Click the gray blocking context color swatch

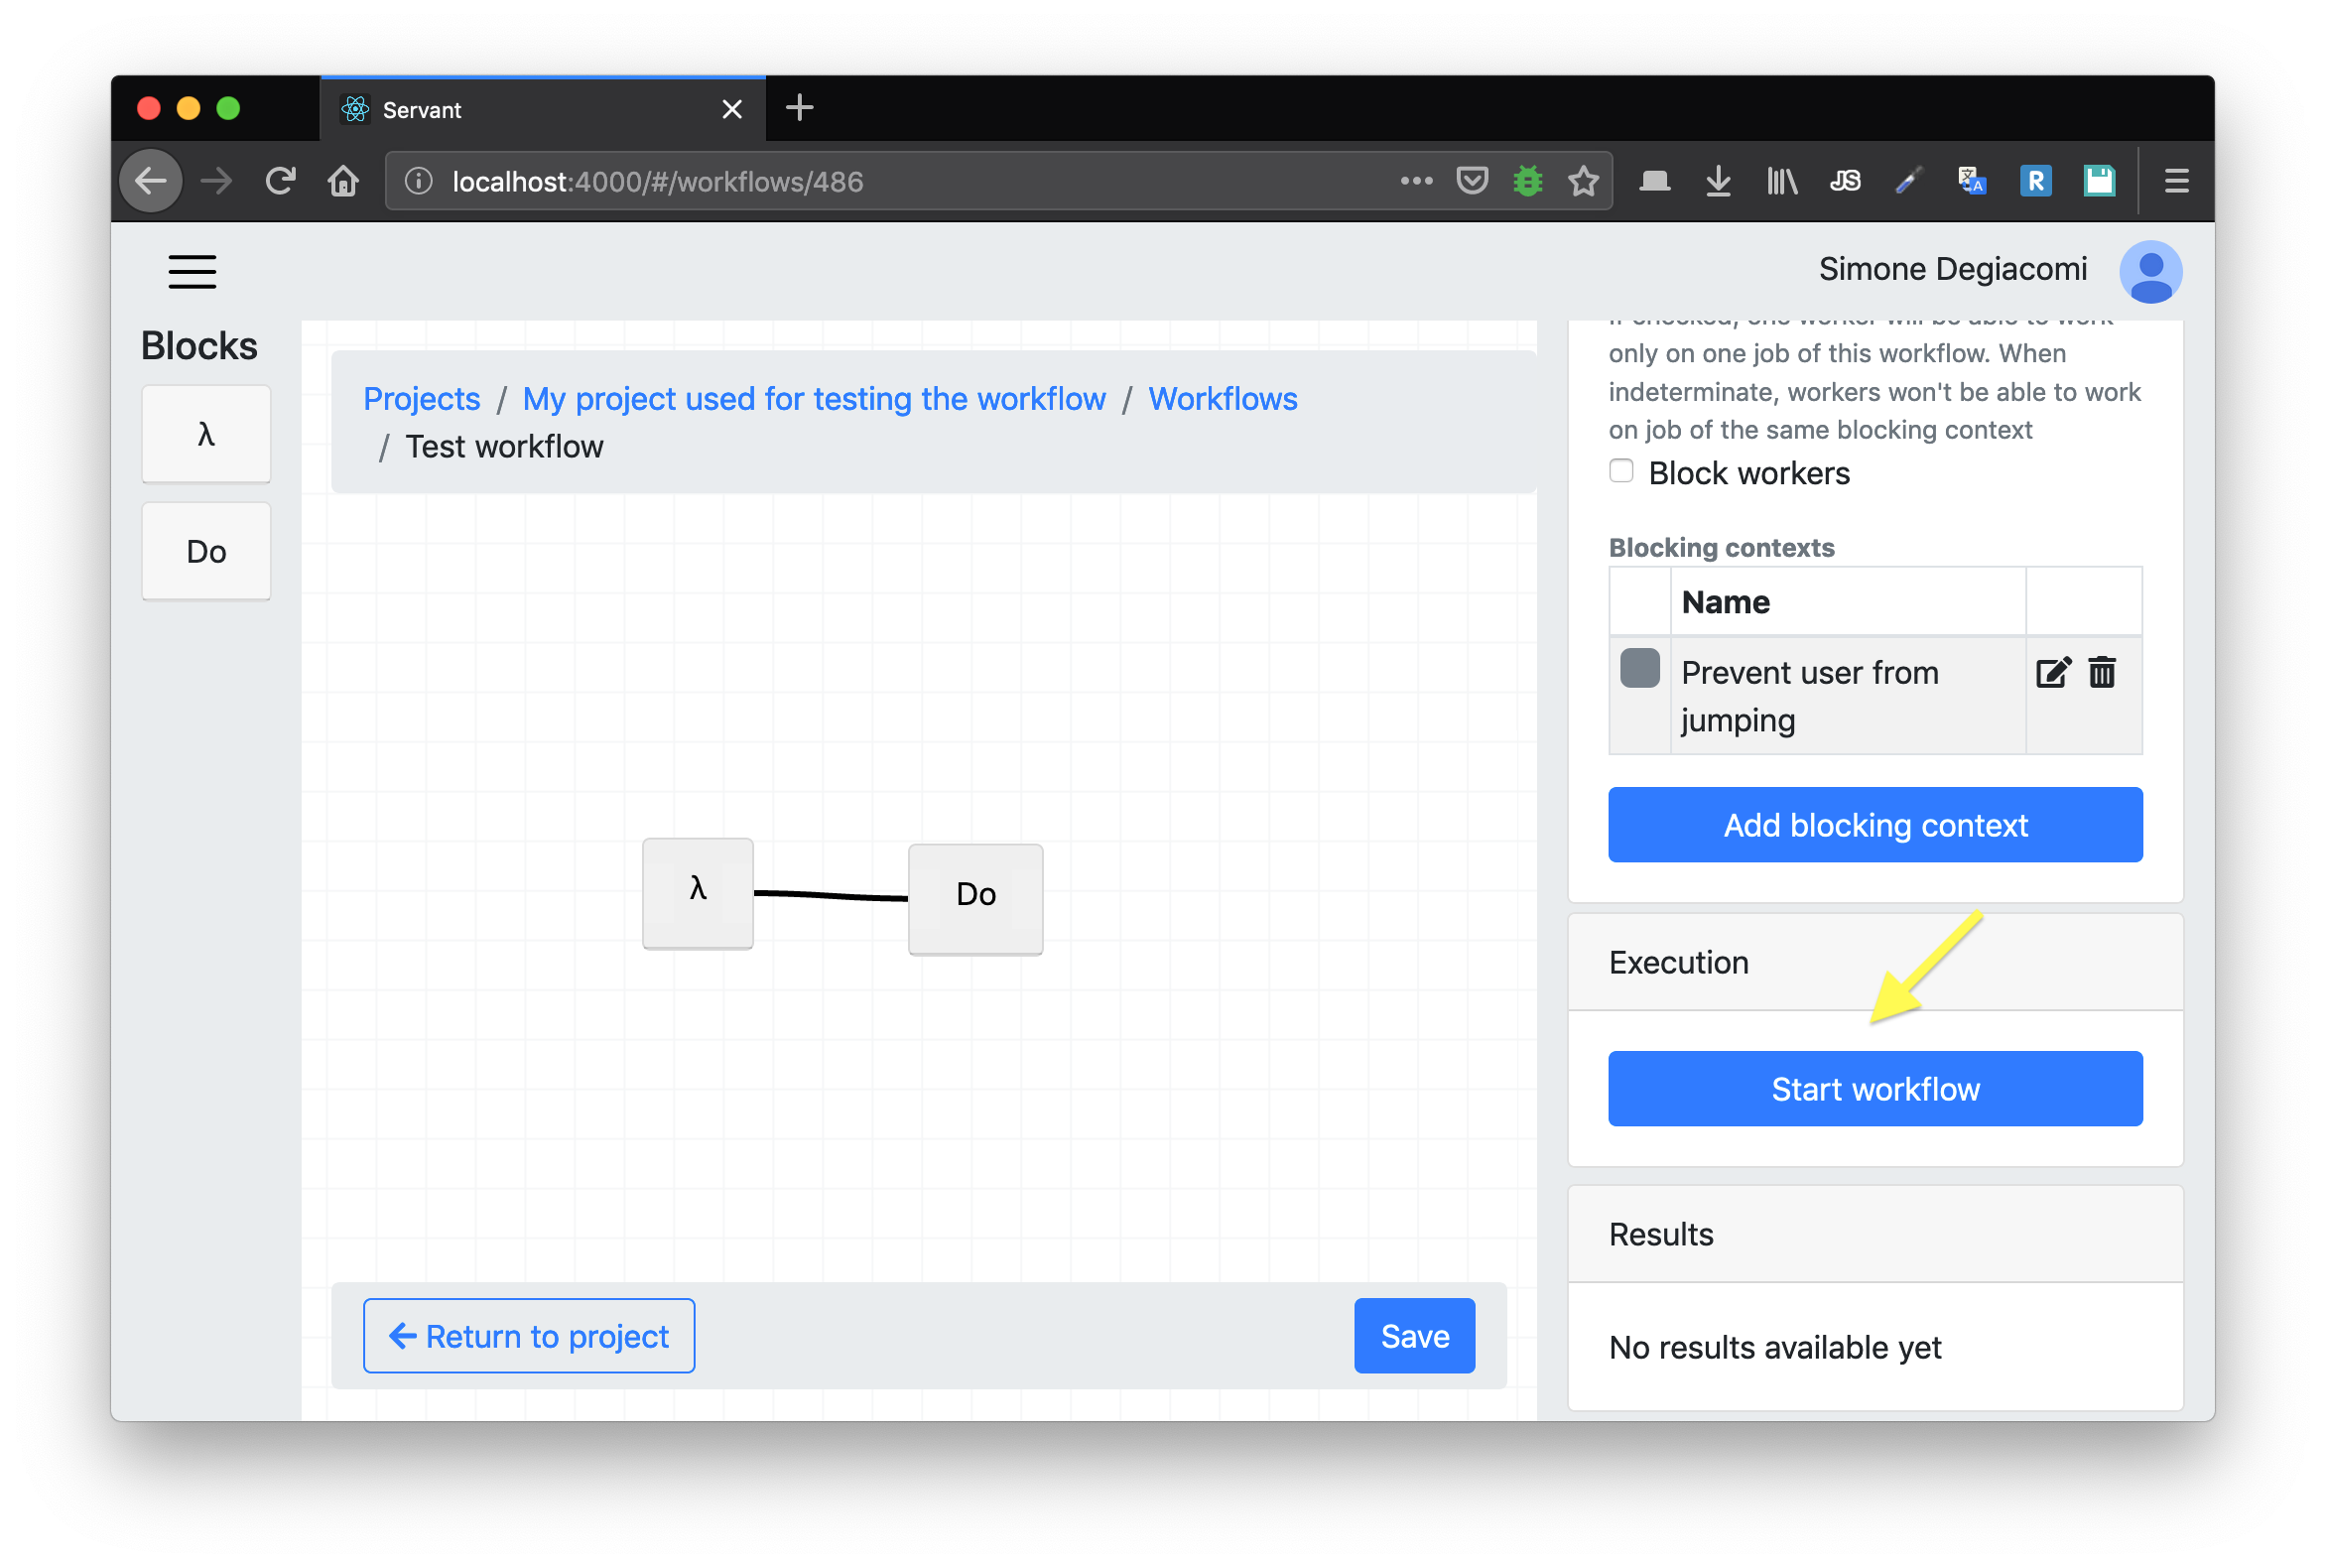point(1638,668)
